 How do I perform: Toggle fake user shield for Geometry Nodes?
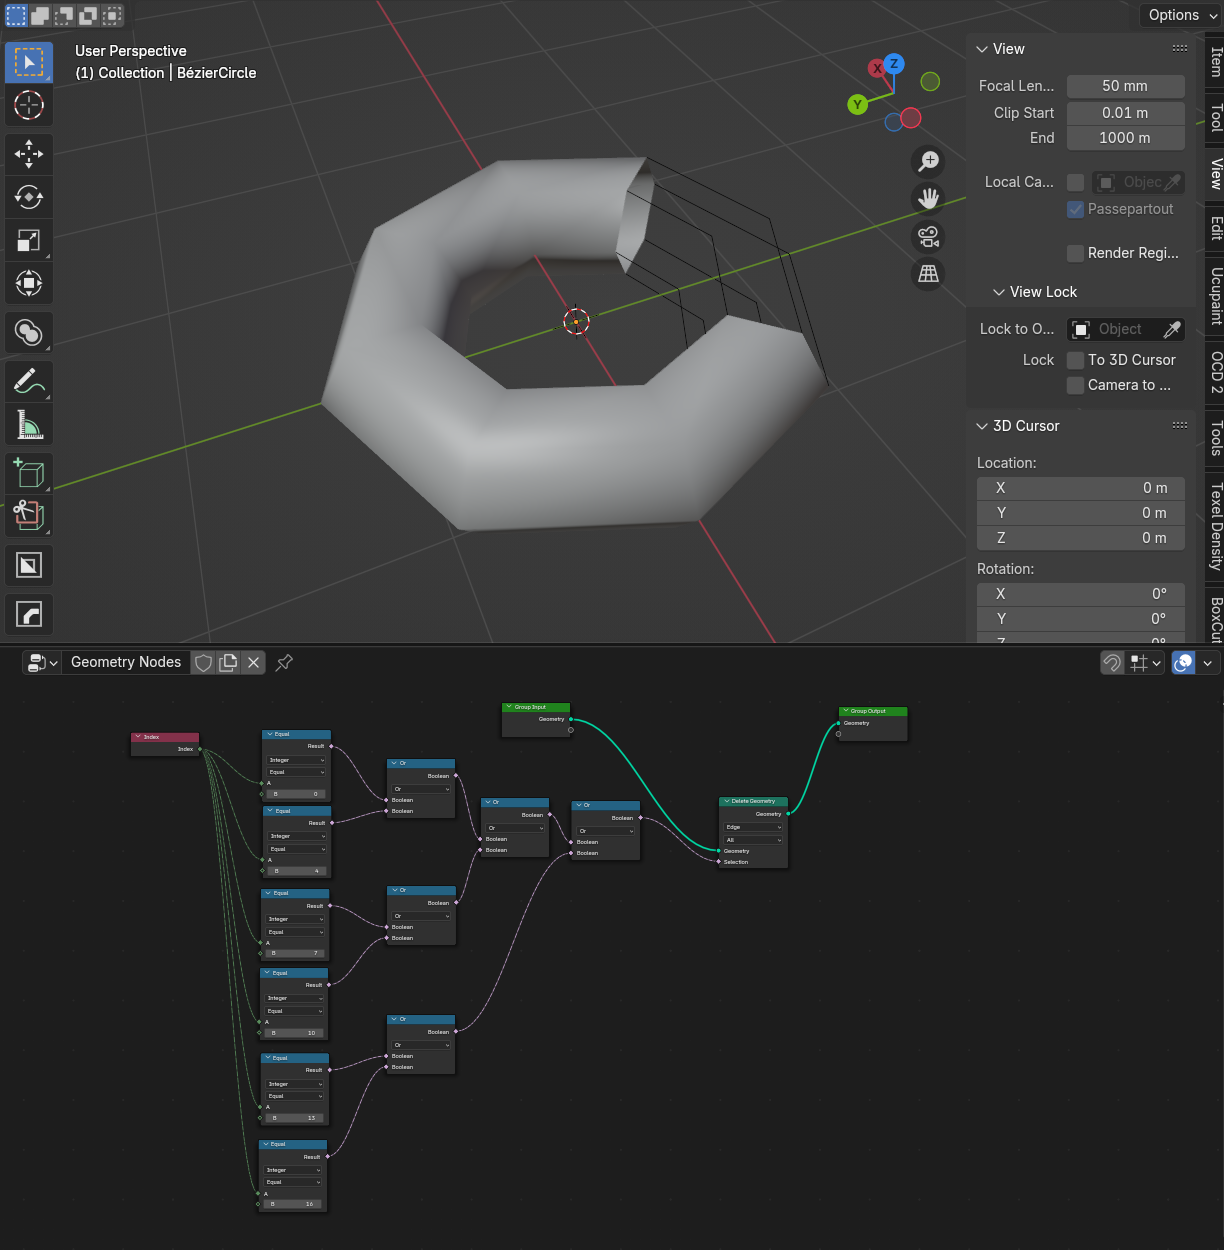pyautogui.click(x=203, y=662)
